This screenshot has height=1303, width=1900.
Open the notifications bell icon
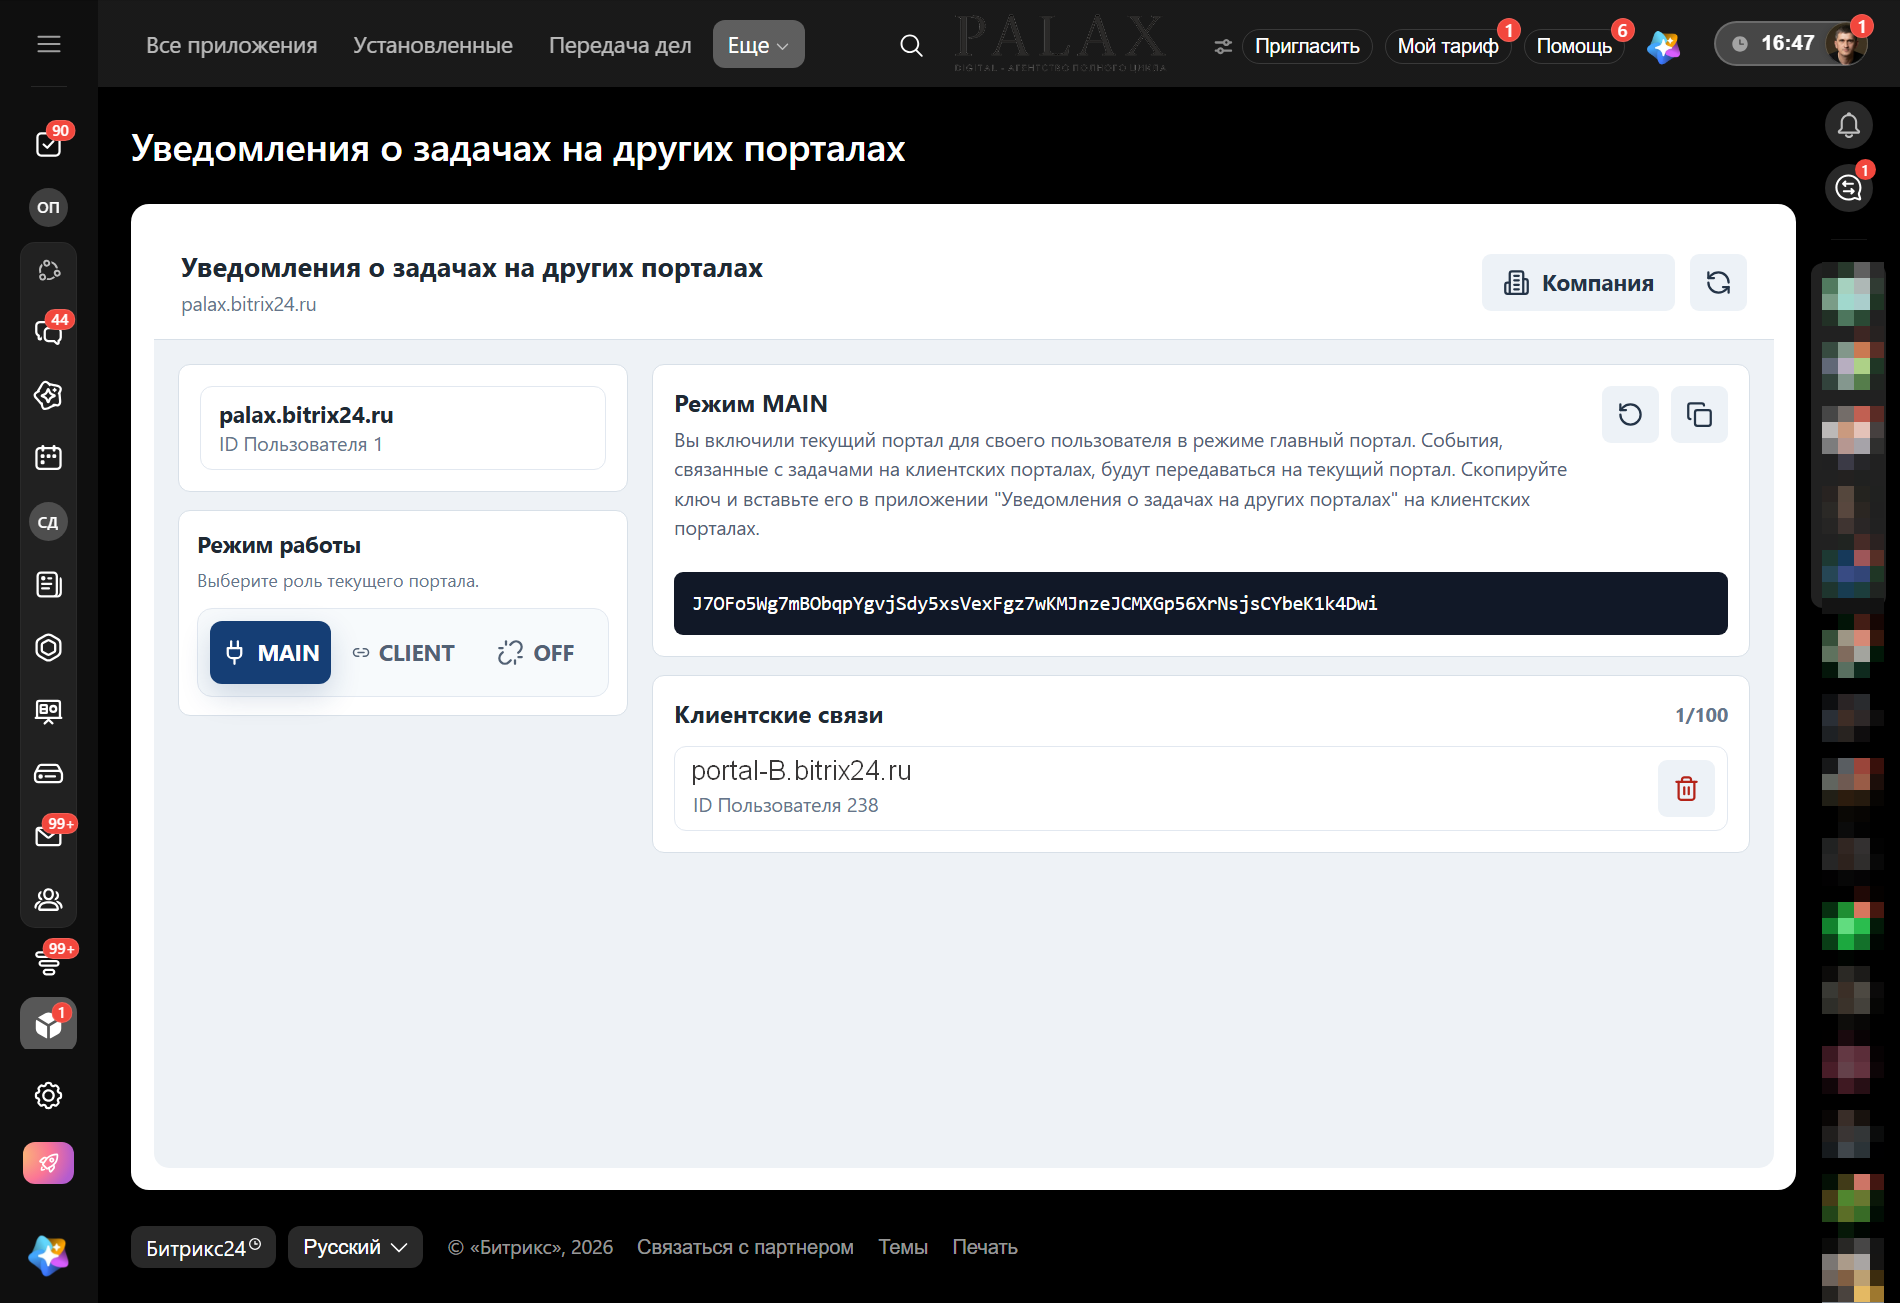click(x=1849, y=125)
